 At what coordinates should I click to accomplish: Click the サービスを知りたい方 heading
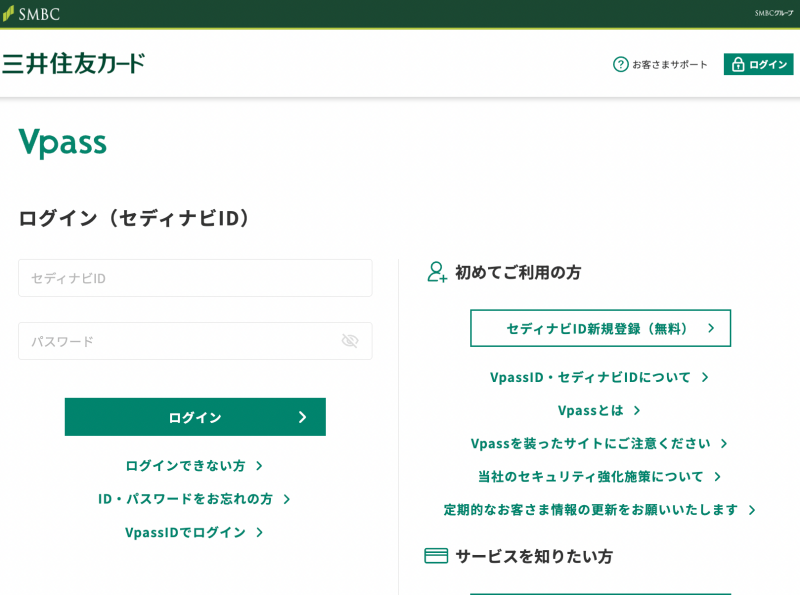534,556
